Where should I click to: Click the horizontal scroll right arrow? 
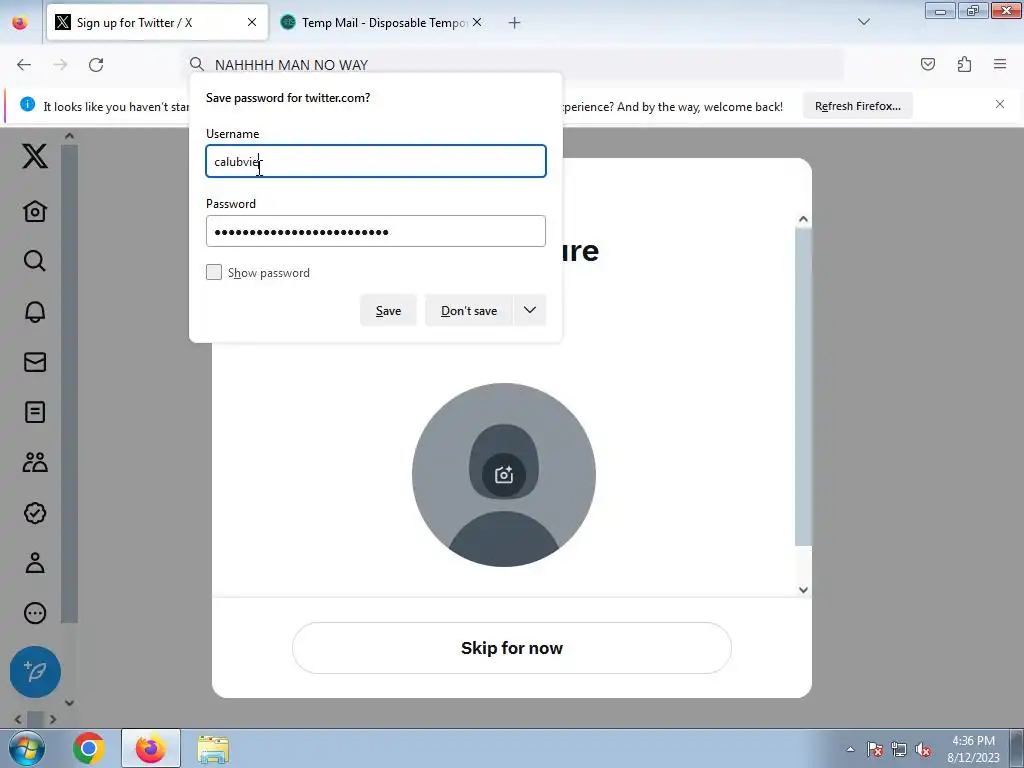coord(53,719)
